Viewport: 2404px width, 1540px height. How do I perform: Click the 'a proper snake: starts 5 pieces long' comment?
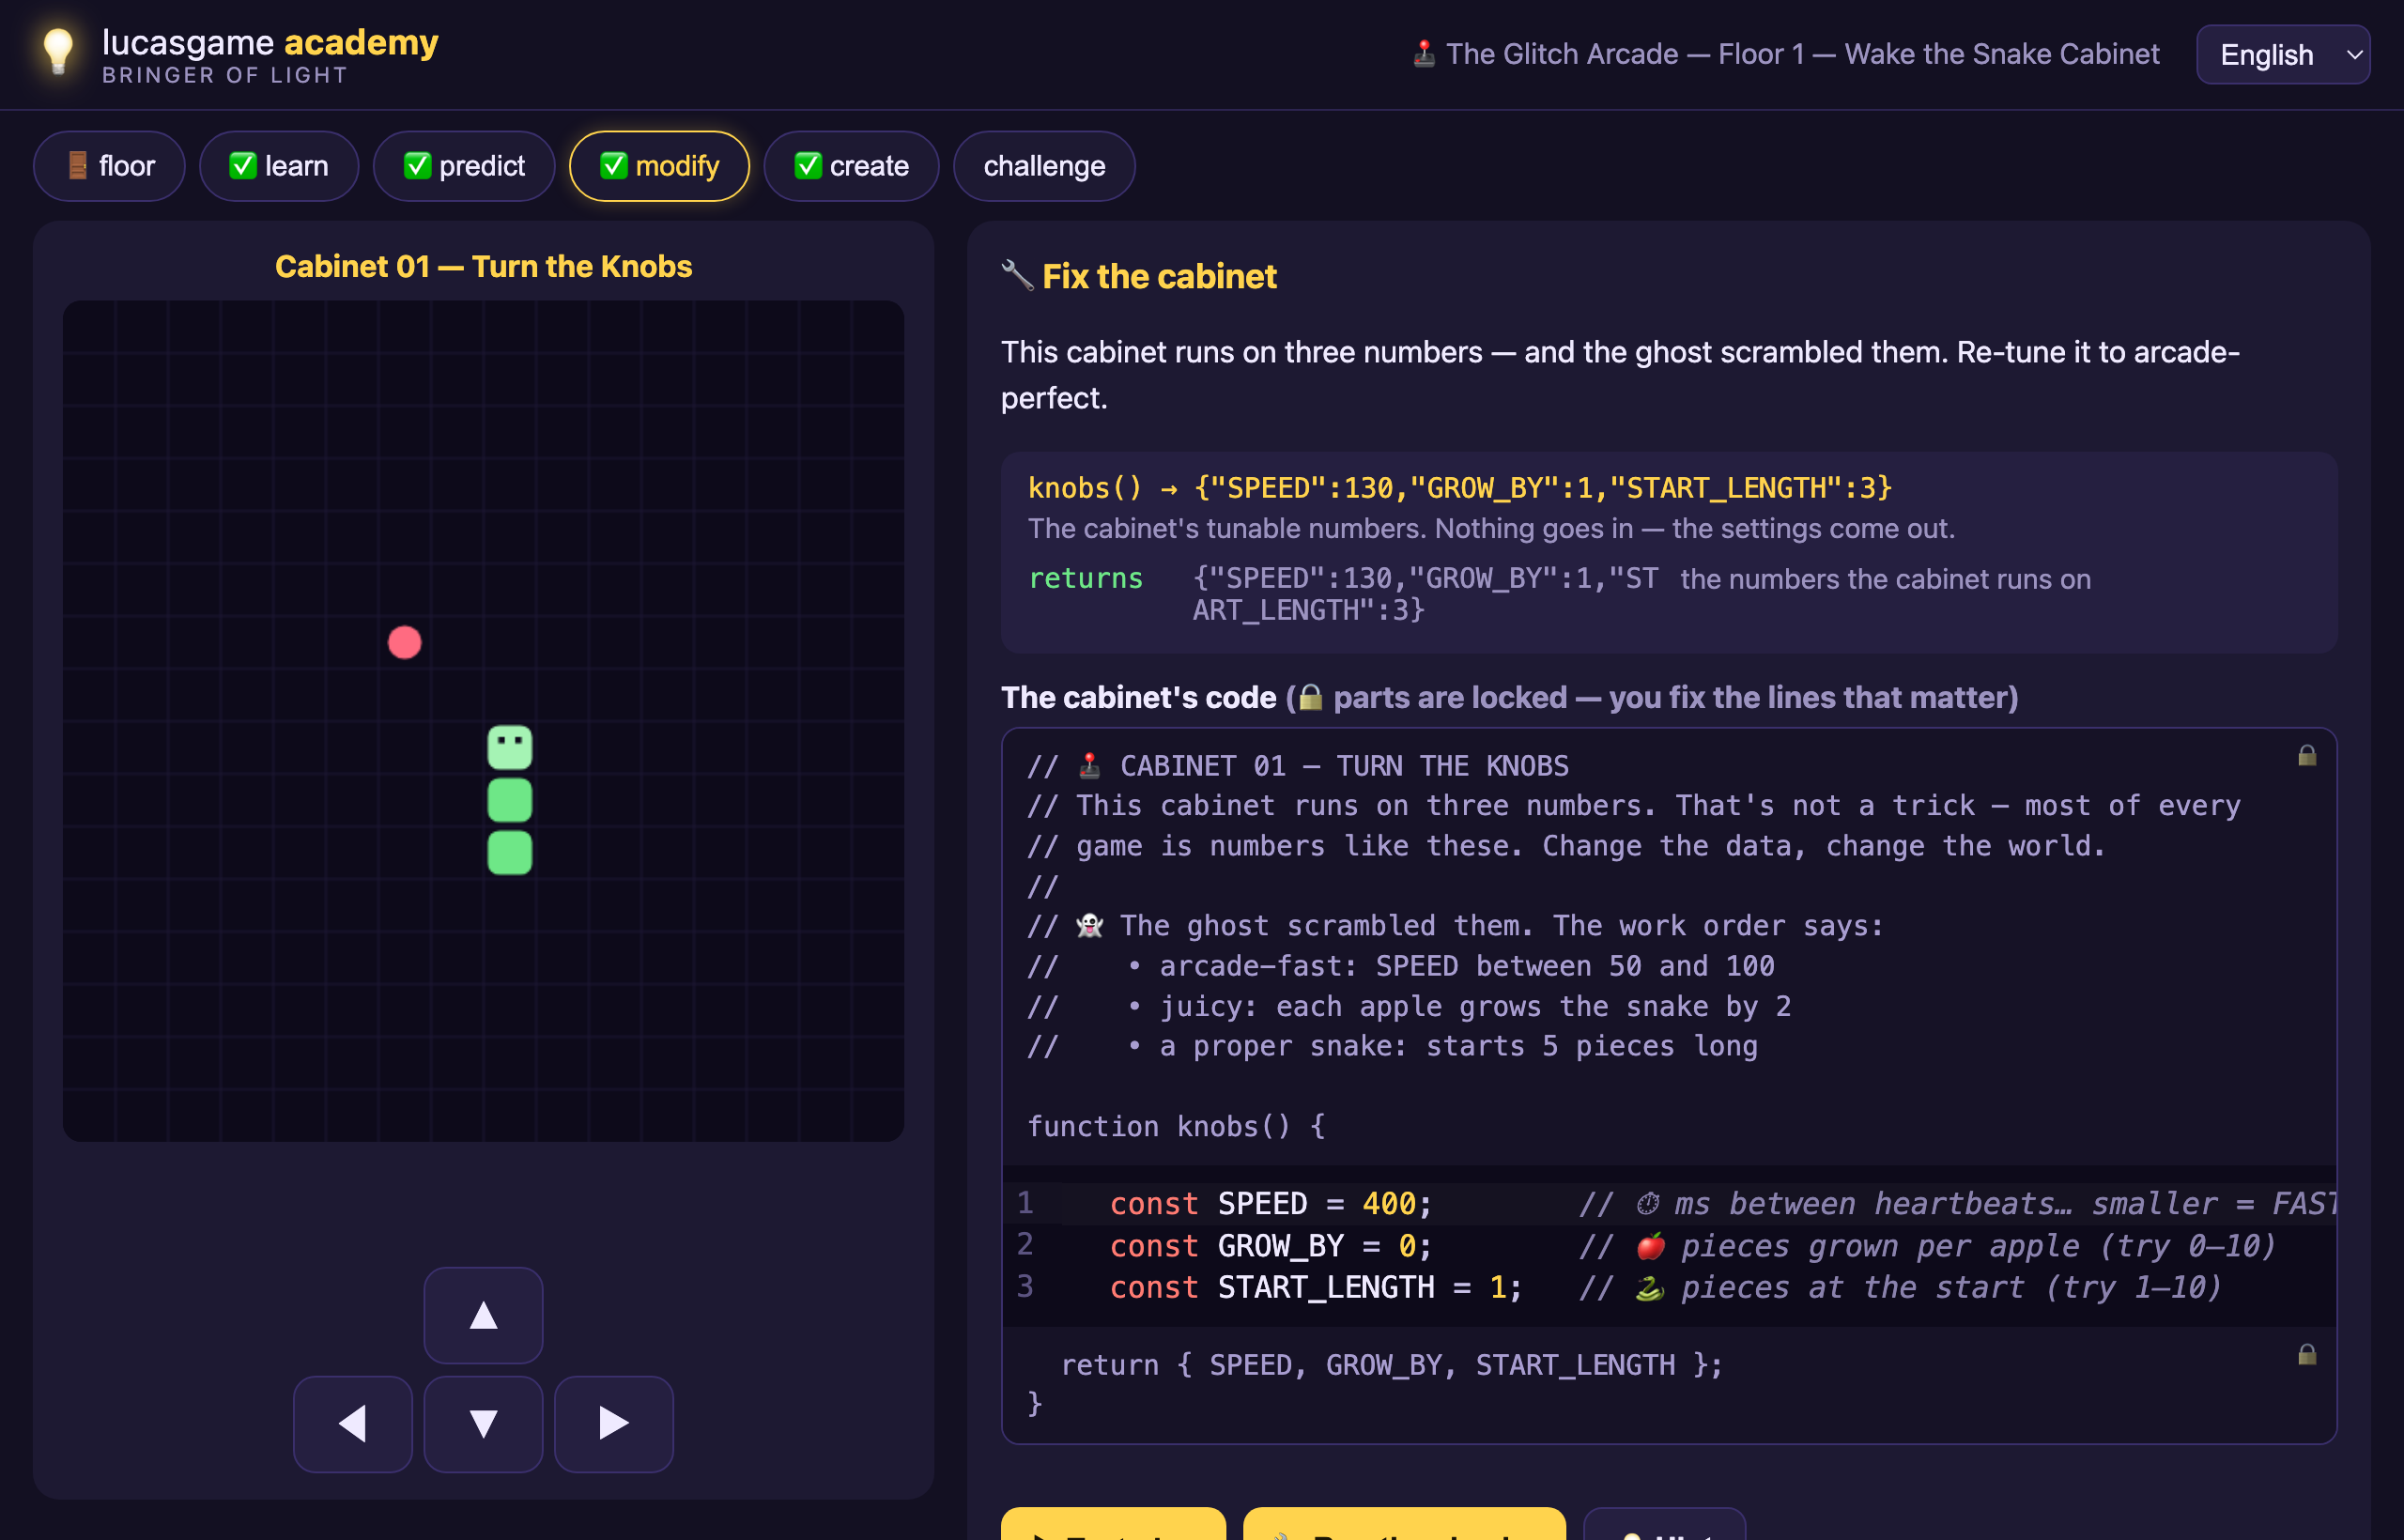point(1457,1046)
